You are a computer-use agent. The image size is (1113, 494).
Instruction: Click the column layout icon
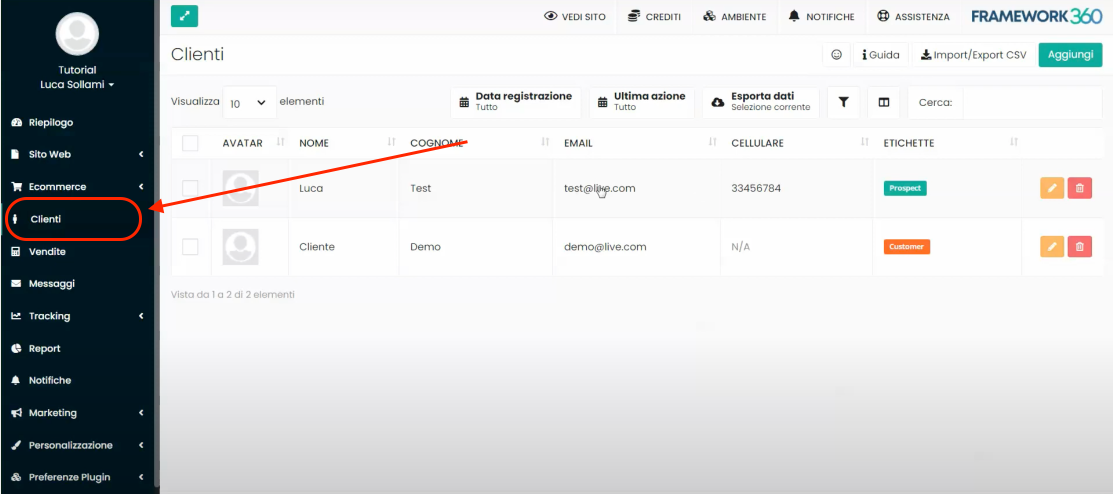point(883,102)
